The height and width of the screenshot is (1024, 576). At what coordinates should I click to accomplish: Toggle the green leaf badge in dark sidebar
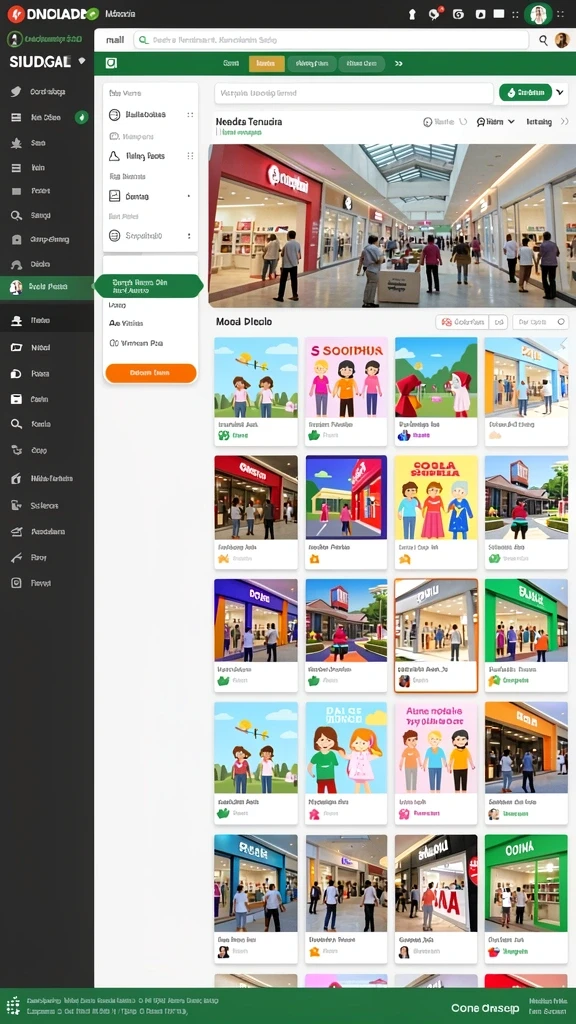pyautogui.click(x=82, y=118)
